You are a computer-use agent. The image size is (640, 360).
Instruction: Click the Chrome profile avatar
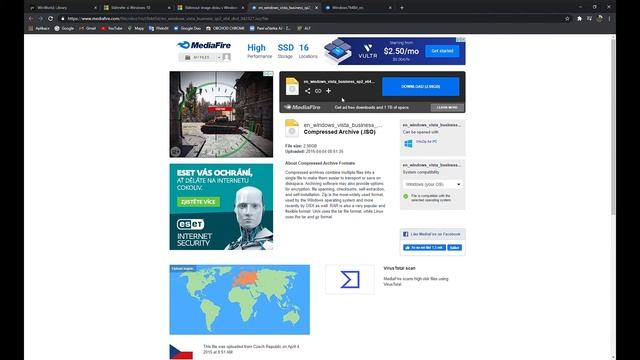[600, 18]
